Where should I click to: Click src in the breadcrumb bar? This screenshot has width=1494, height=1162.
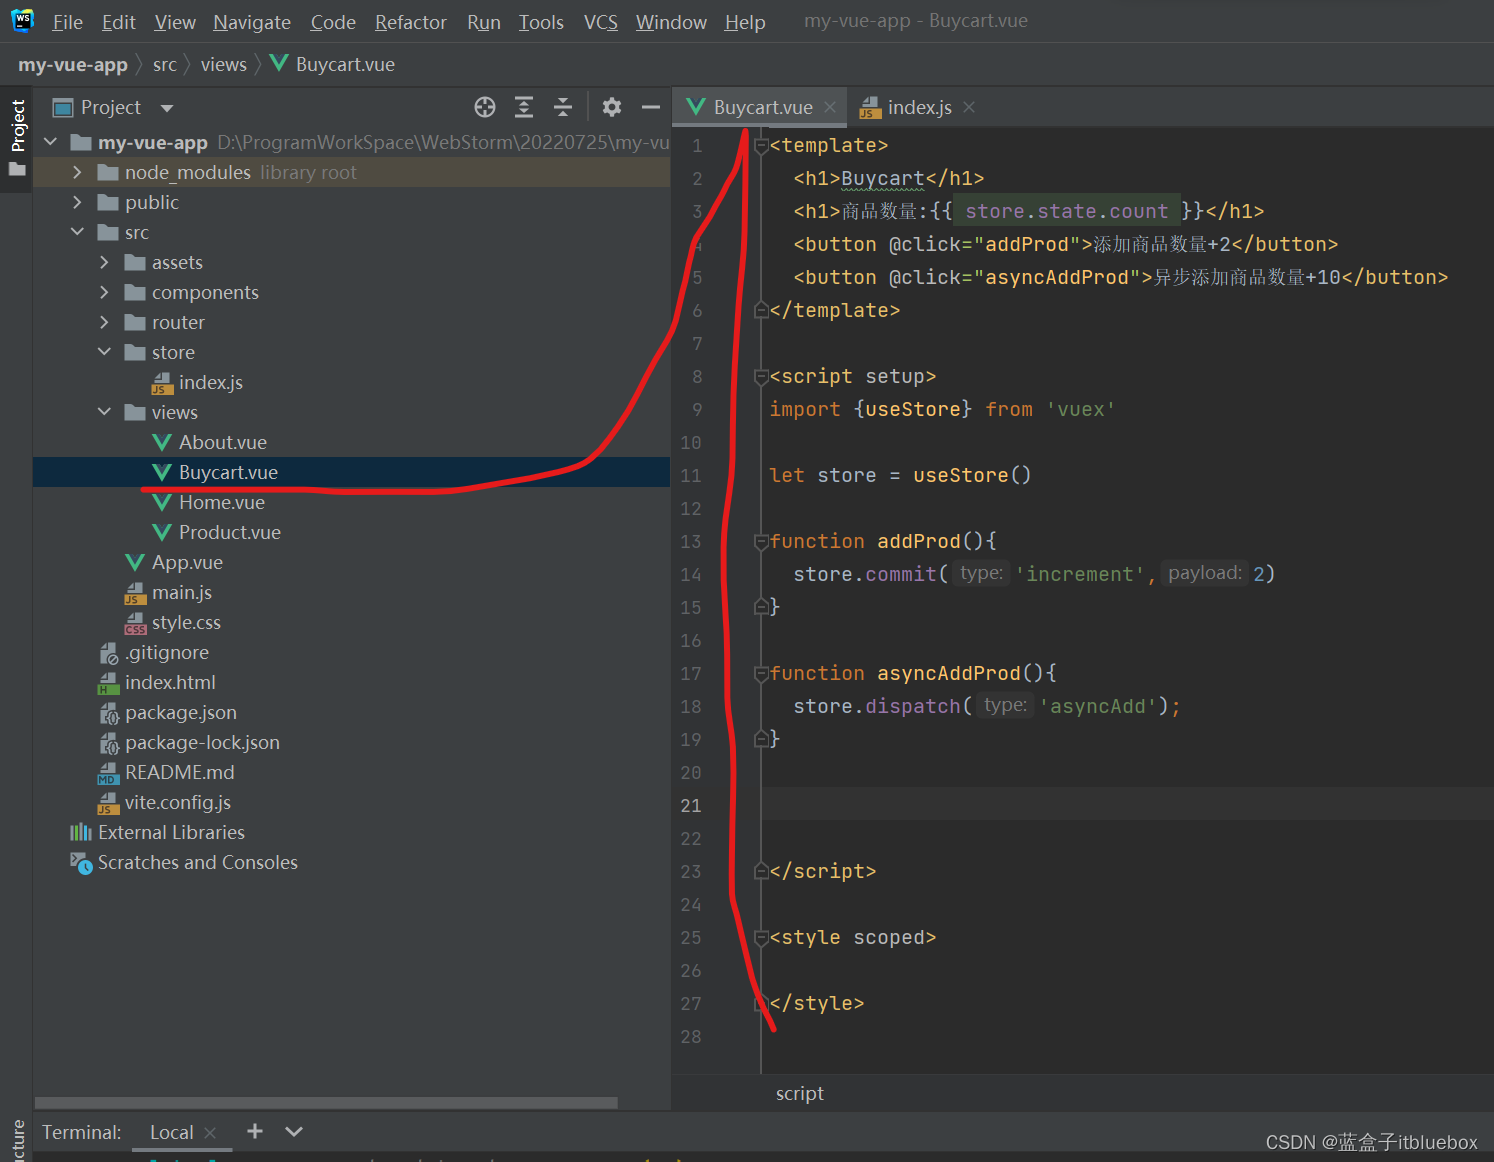point(165,65)
